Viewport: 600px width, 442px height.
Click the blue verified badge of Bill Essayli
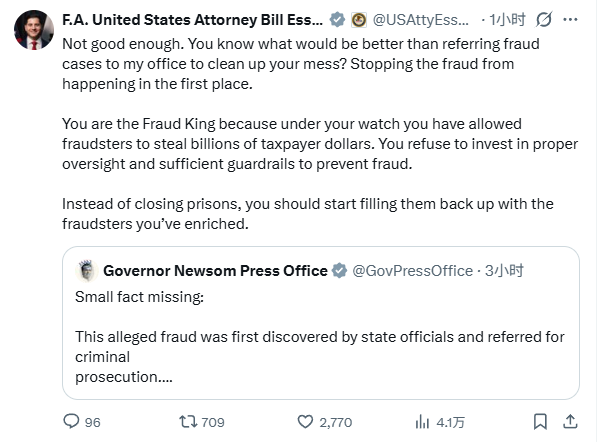coord(338,19)
